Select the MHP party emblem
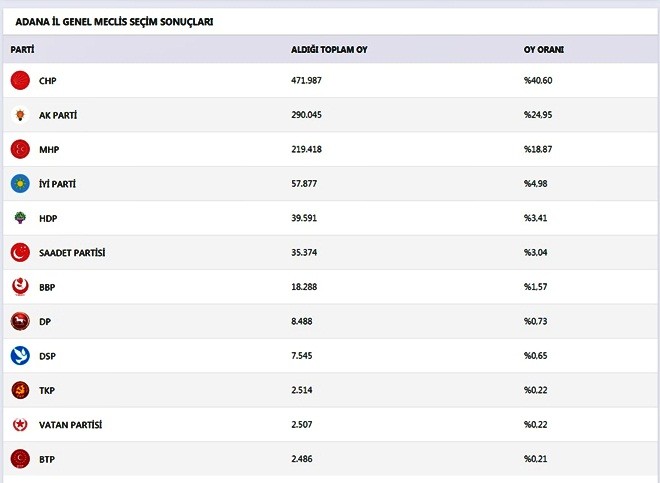The height and width of the screenshot is (483, 660). click(19, 150)
